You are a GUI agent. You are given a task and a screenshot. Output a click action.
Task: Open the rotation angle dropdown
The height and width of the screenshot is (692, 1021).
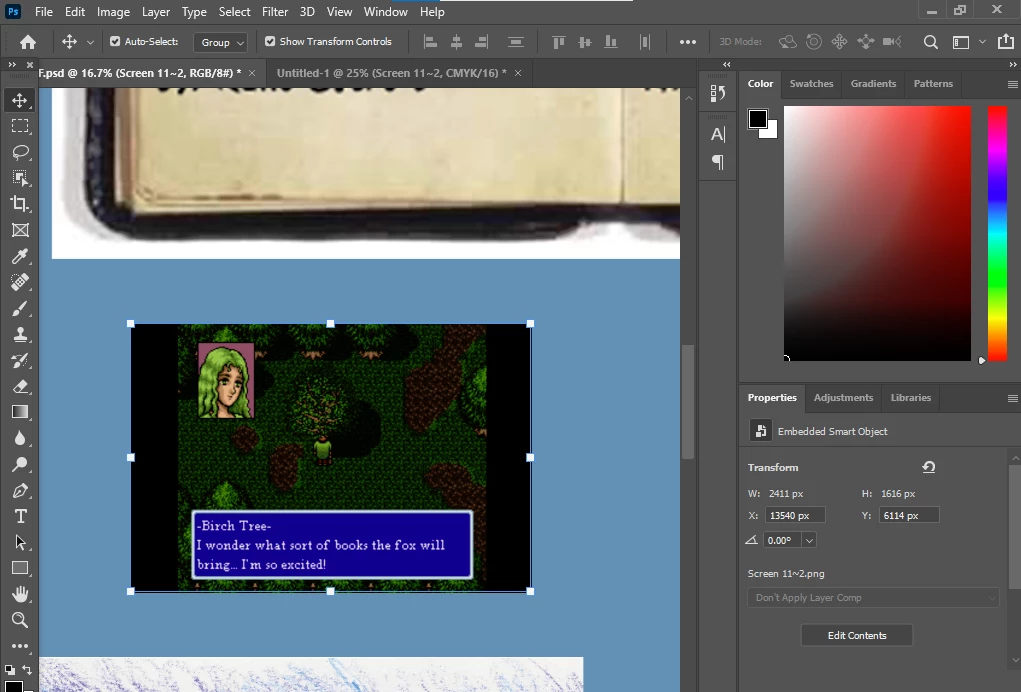point(809,540)
